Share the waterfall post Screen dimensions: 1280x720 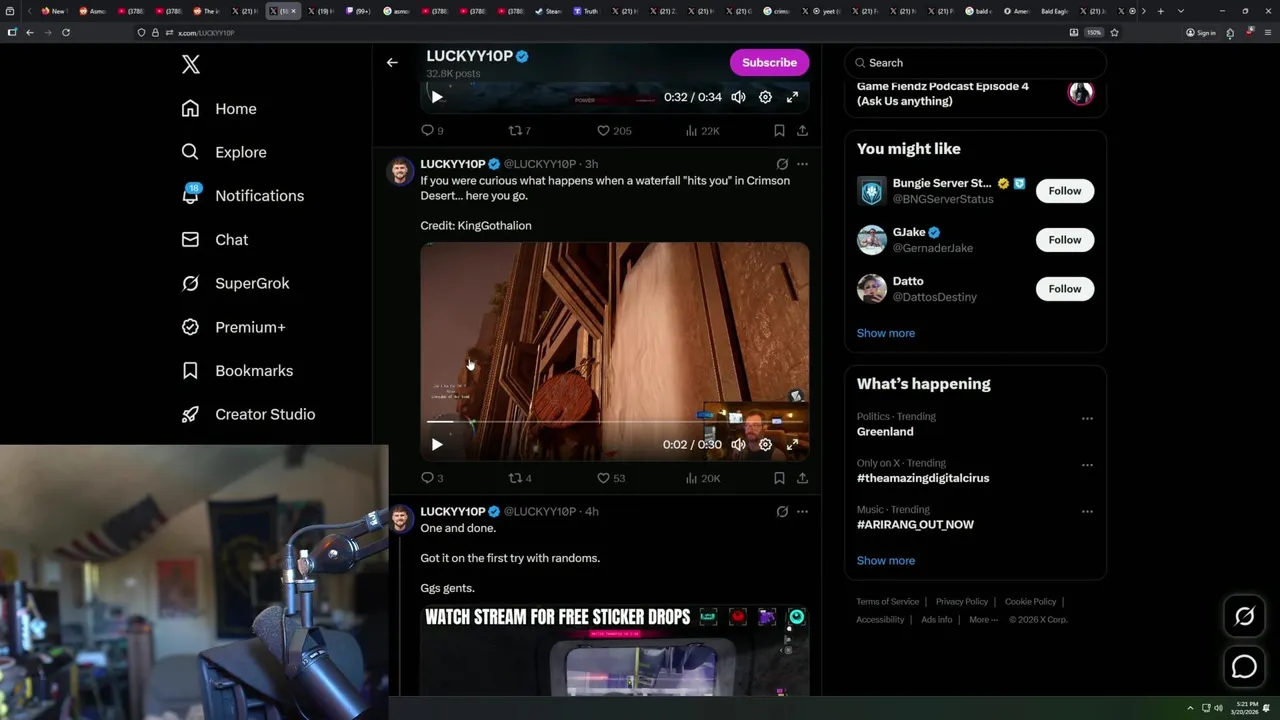tap(802, 479)
